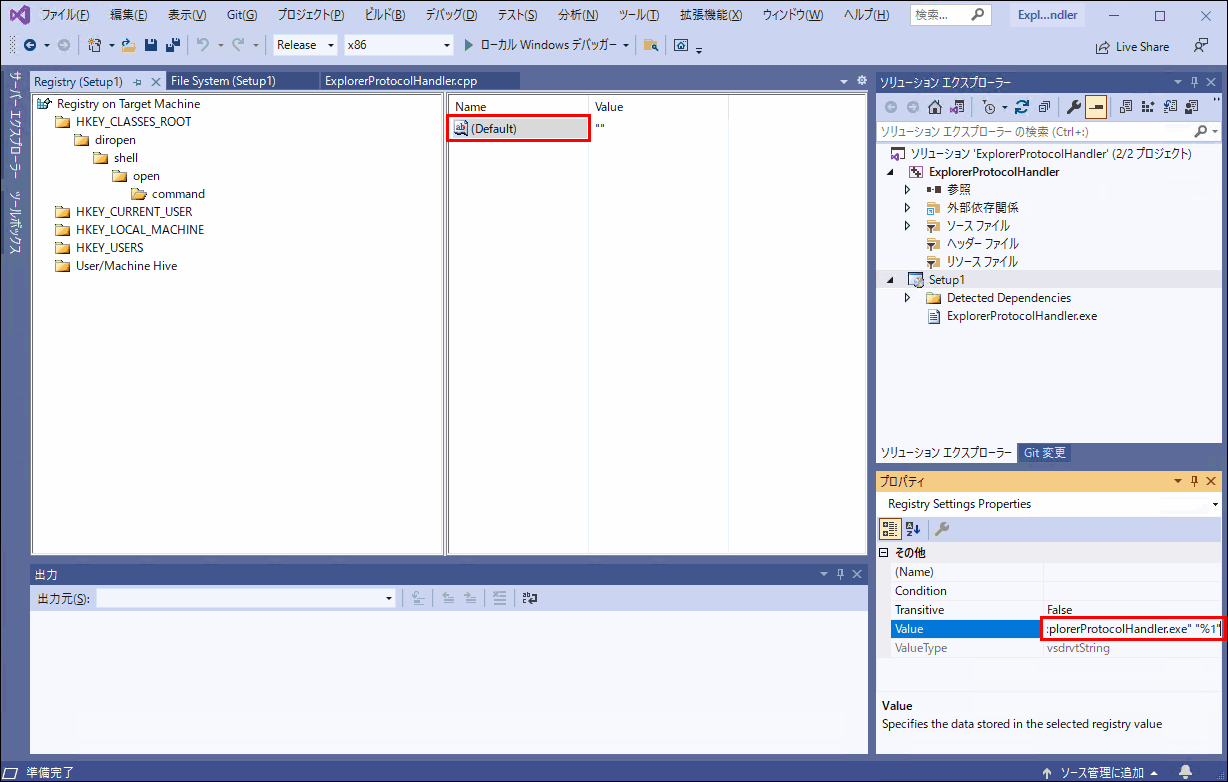Image resolution: width=1228 pixels, height=782 pixels.
Task: Open the ファイル(F) menu
Action: pyautogui.click(x=65, y=15)
